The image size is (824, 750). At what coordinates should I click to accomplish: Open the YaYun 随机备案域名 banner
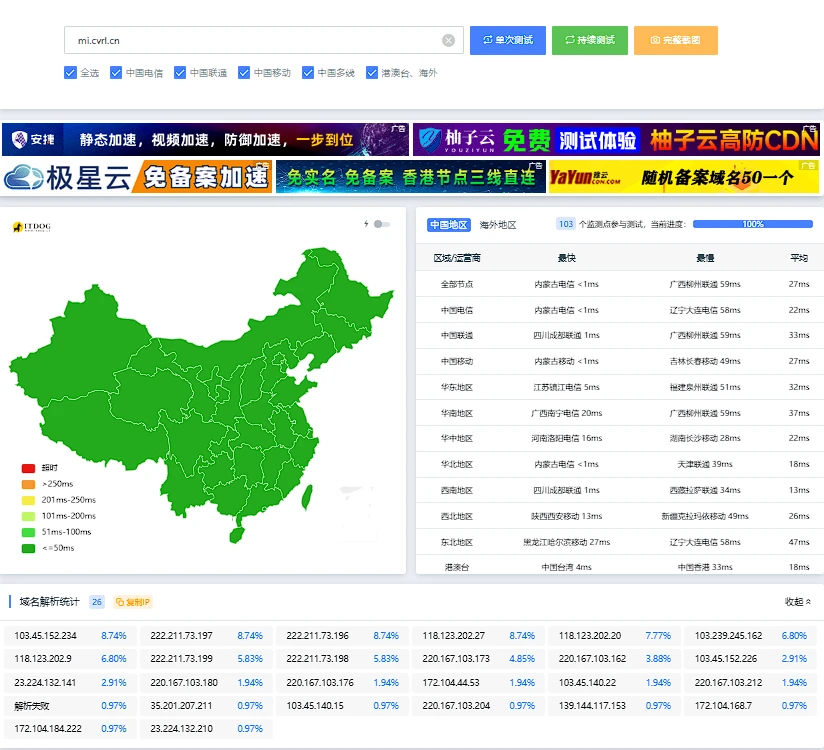[x=683, y=177]
